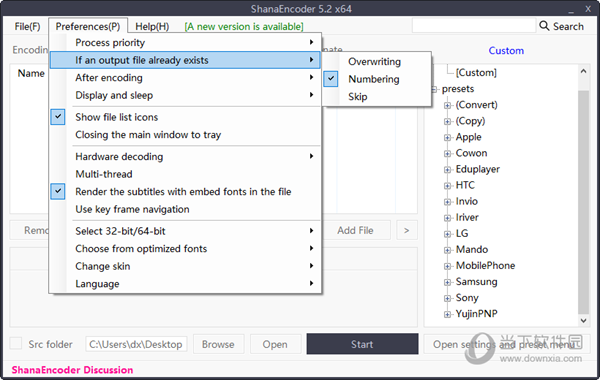Viewport: 600px width, 380px height.
Task: Open the Language submenu
Action: point(186,284)
